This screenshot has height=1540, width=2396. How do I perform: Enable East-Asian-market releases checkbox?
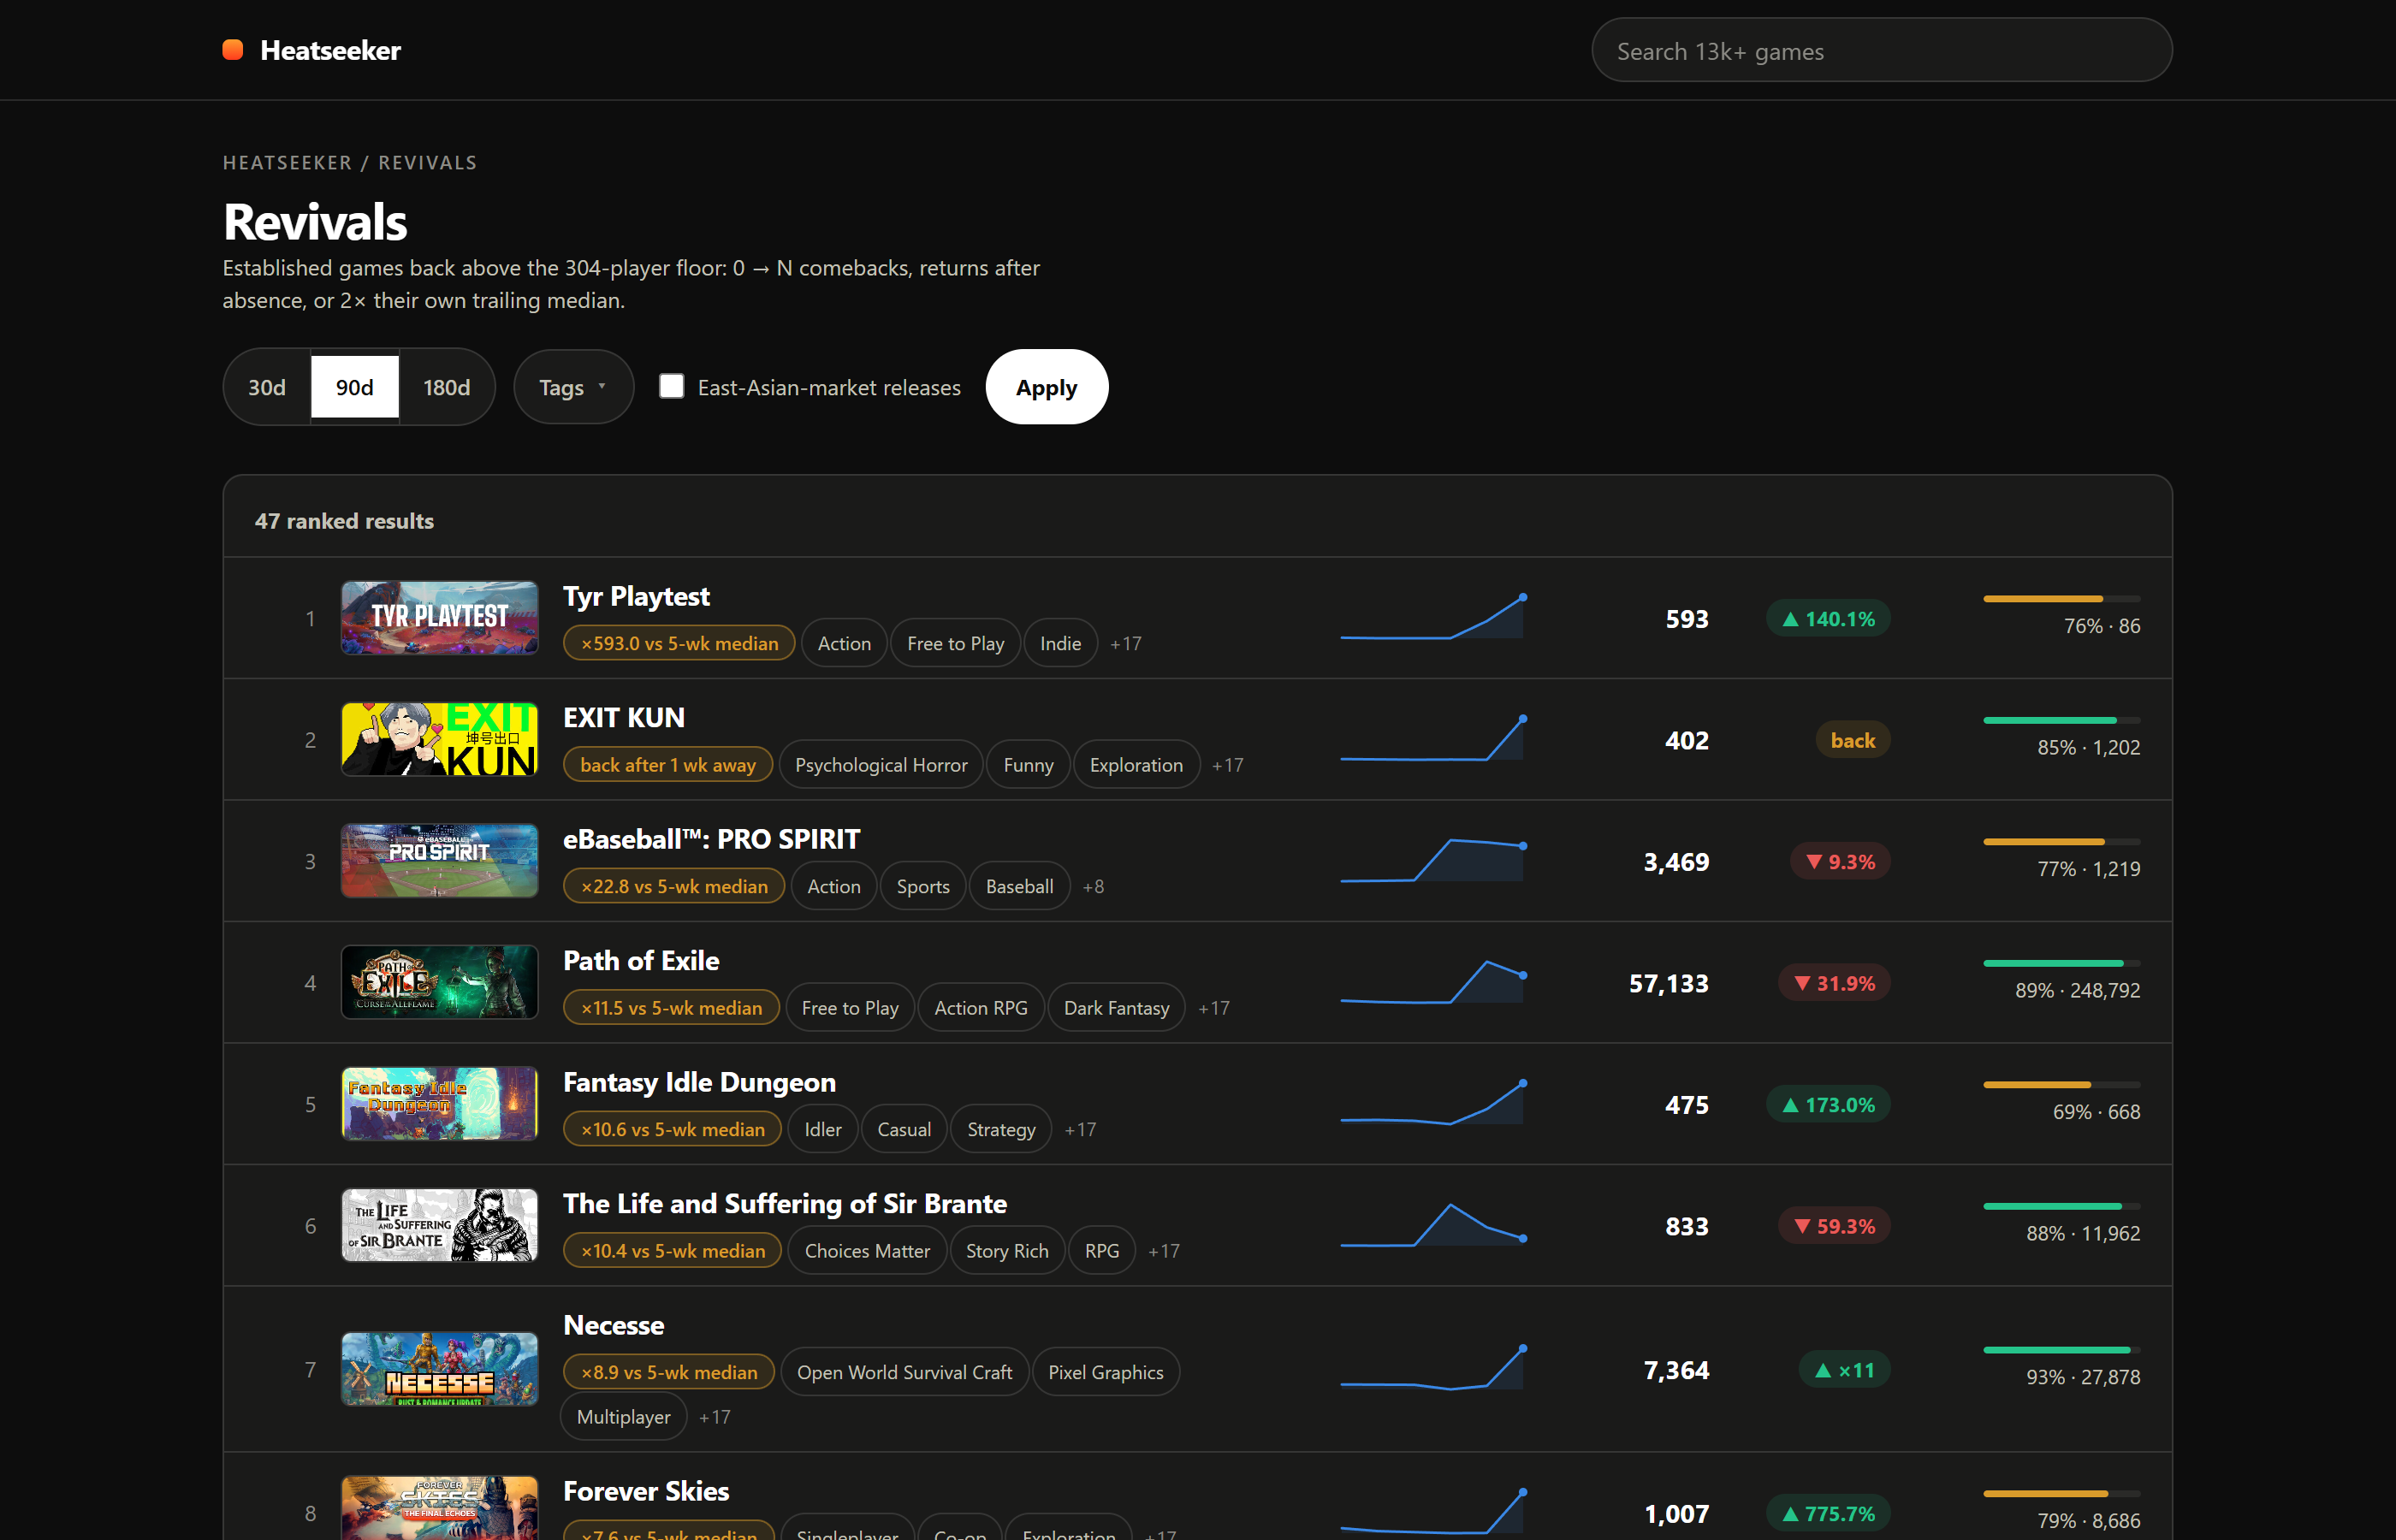(672, 386)
